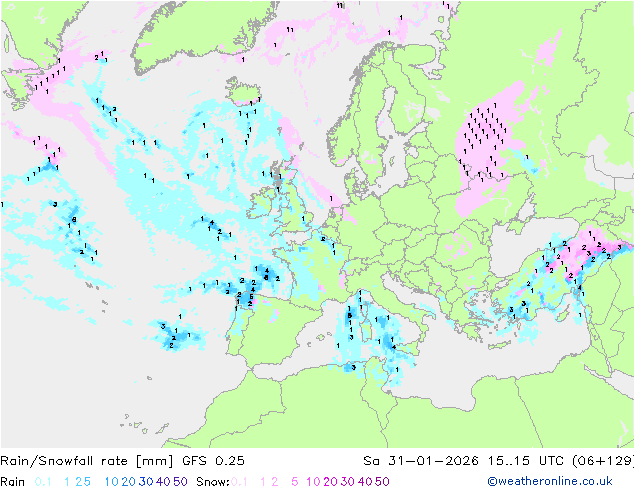Select the Snow 10 legend value

coord(313,482)
